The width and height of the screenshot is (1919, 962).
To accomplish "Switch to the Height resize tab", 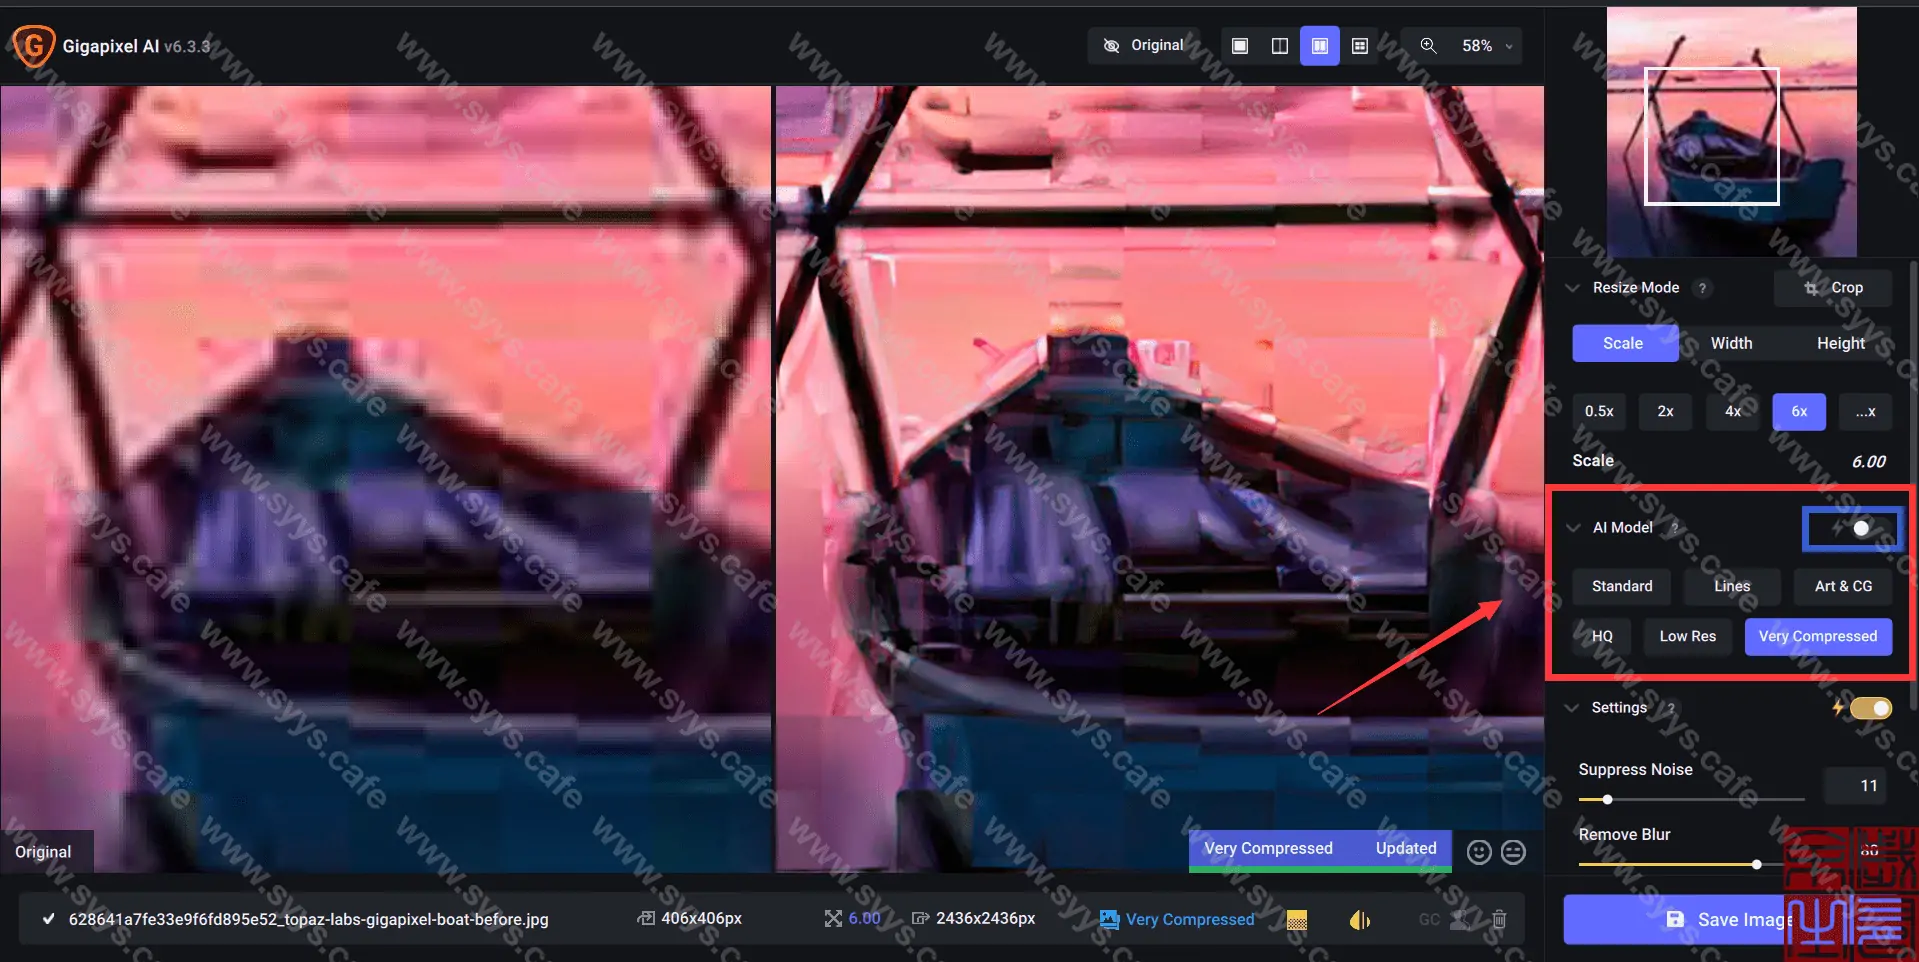I will (1840, 343).
